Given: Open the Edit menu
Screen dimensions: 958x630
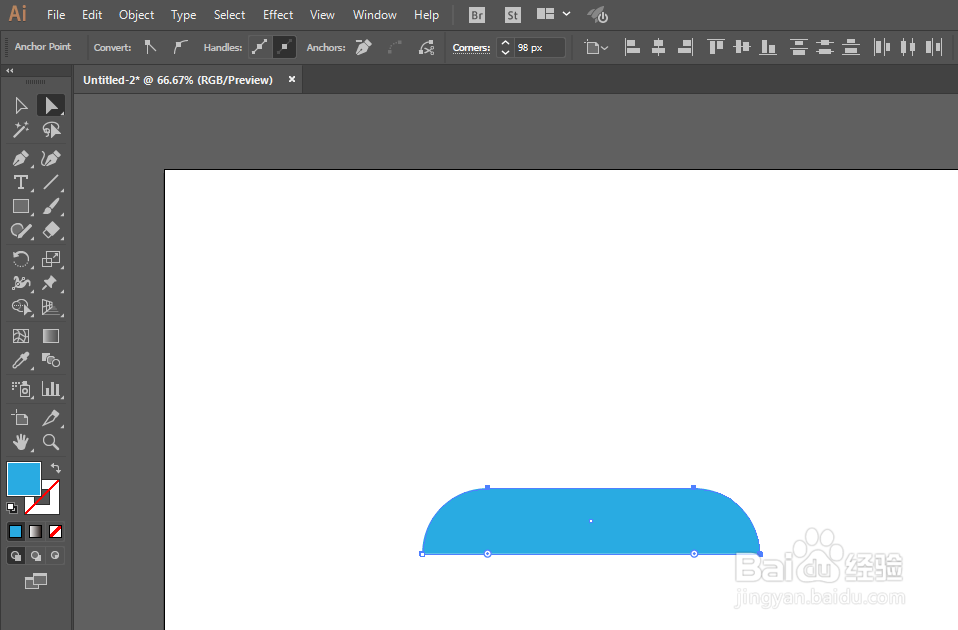Looking at the screenshot, I should click(92, 15).
